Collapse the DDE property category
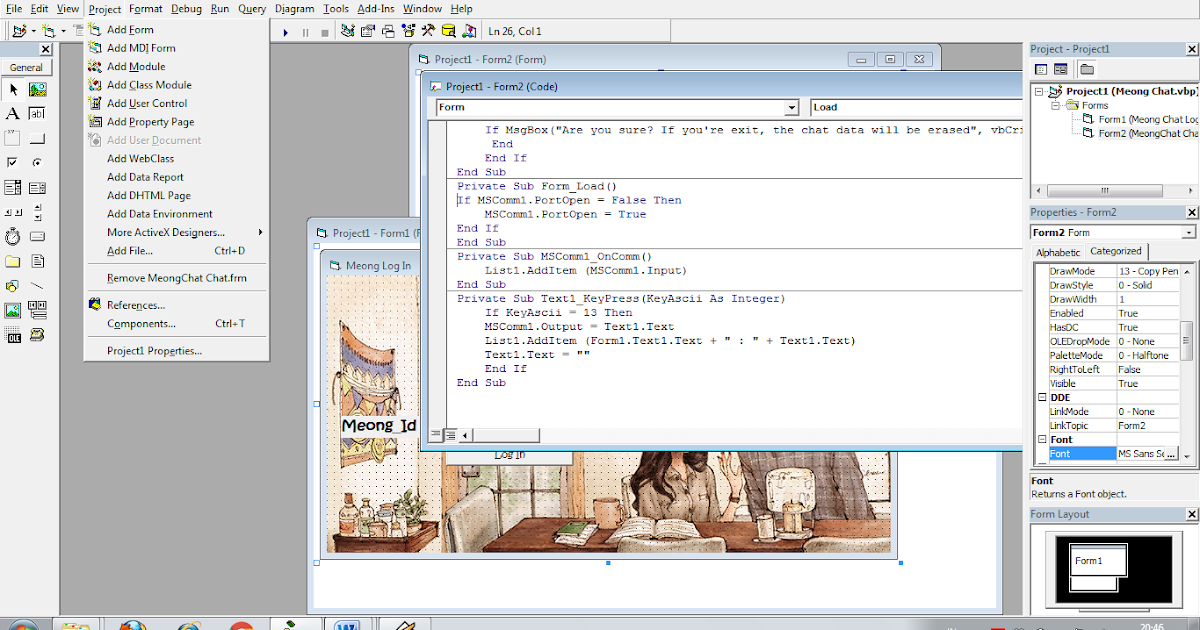Viewport: 1200px width, 630px height. 1041,398
